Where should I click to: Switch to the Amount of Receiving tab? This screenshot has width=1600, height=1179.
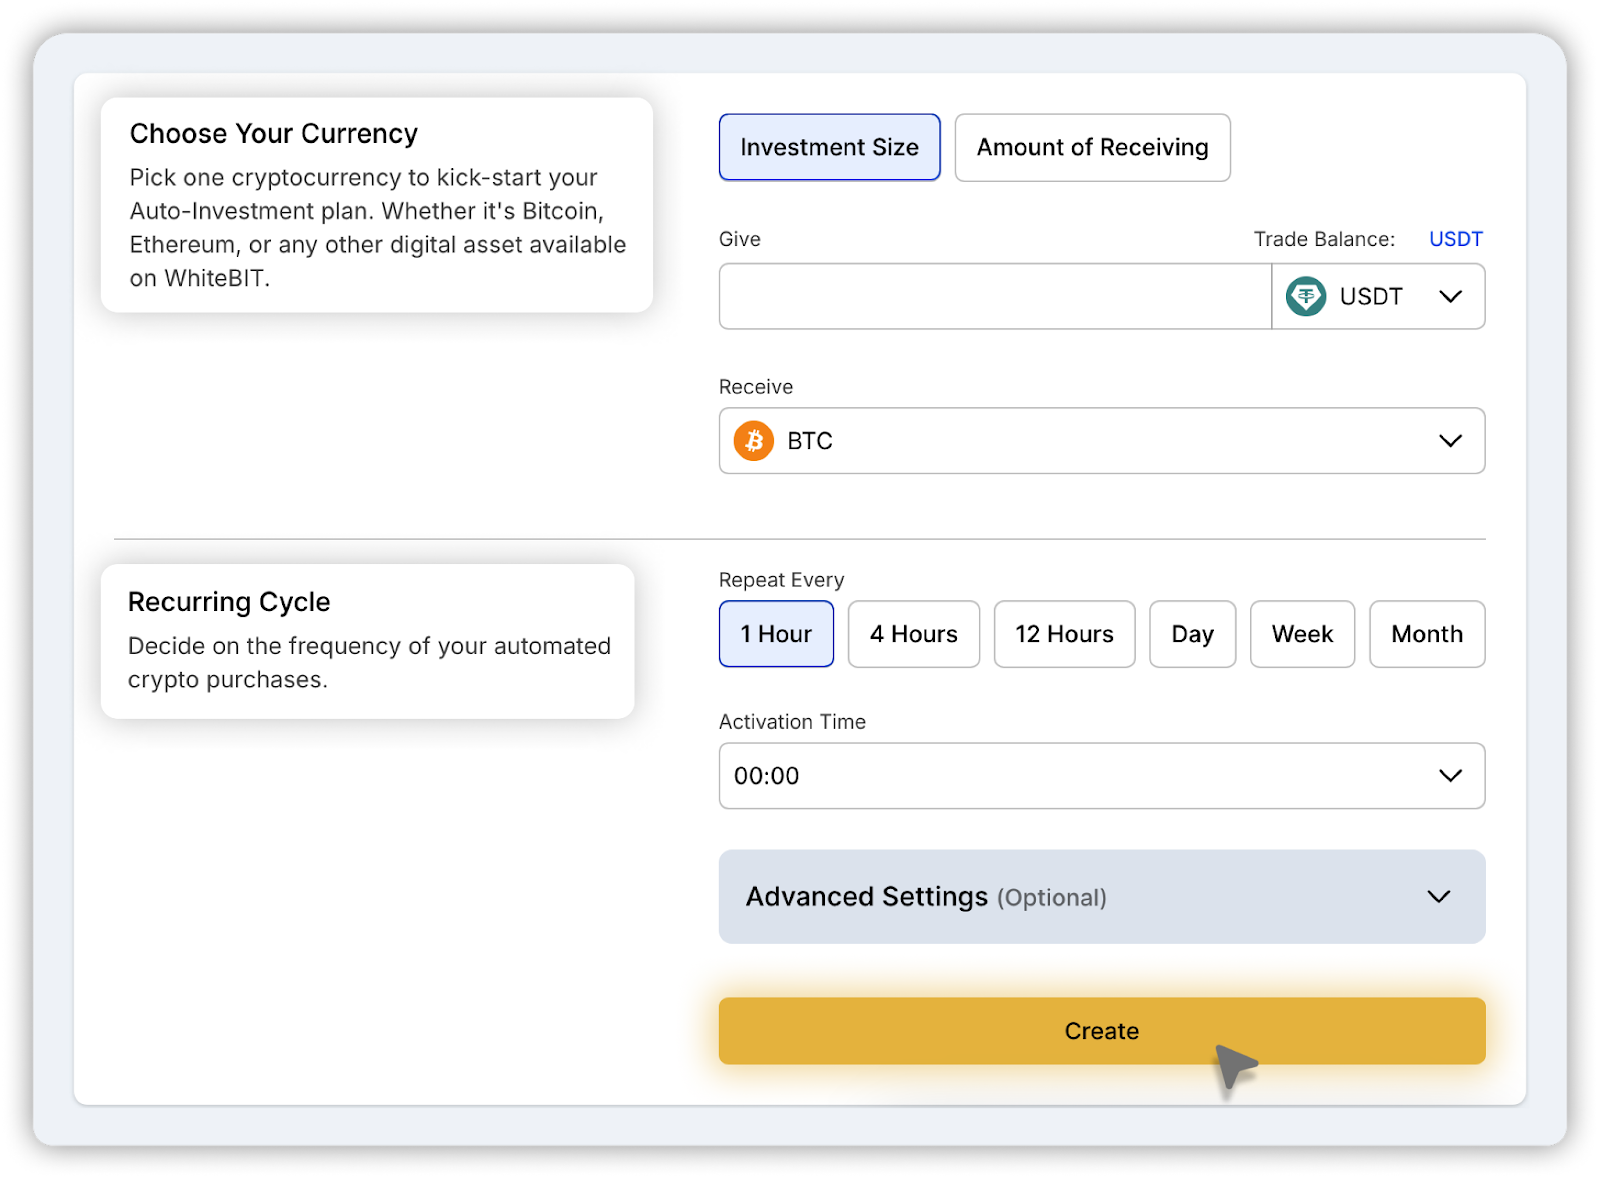coord(1092,148)
